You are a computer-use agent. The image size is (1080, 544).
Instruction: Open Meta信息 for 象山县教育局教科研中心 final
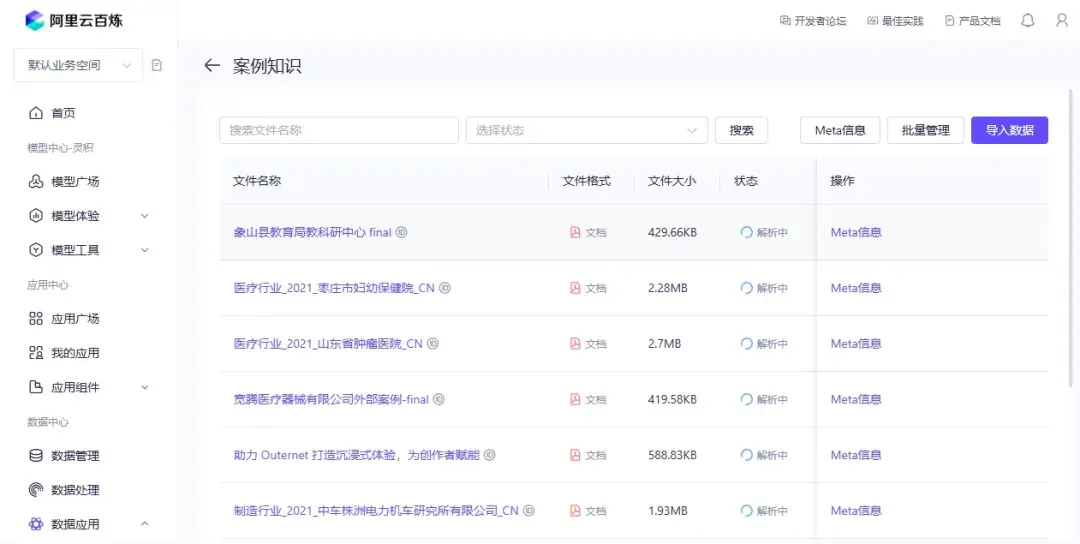pyautogui.click(x=856, y=232)
